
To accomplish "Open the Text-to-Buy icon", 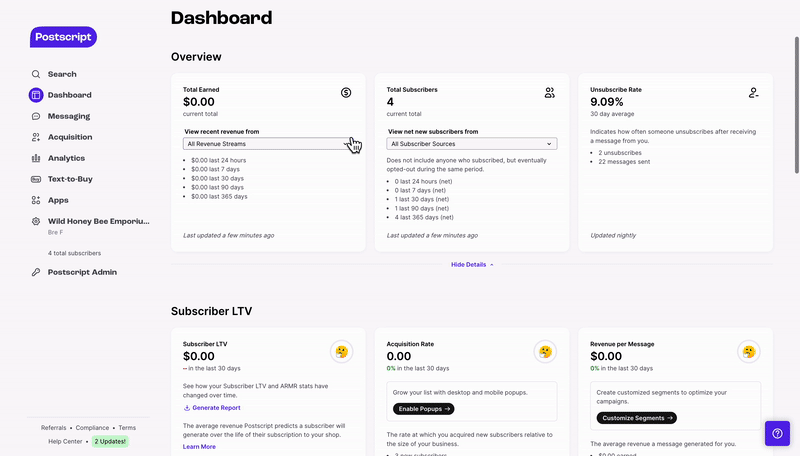I will pos(36,179).
